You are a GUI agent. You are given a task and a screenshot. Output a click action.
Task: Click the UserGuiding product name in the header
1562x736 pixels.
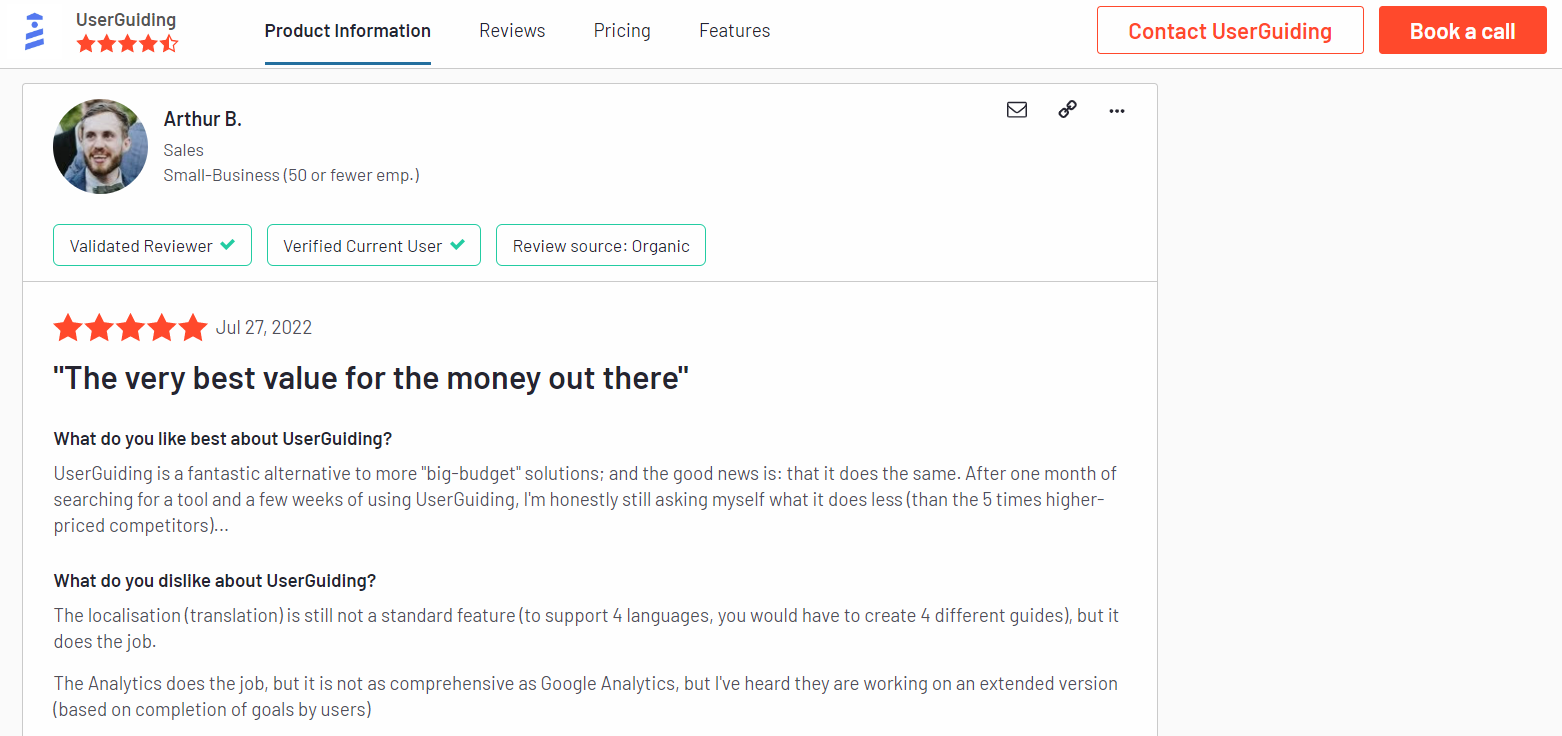pos(126,20)
